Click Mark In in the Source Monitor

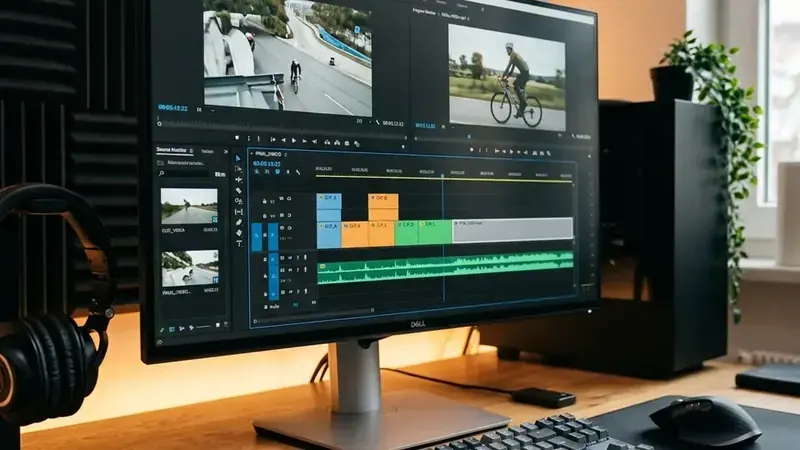(249, 139)
